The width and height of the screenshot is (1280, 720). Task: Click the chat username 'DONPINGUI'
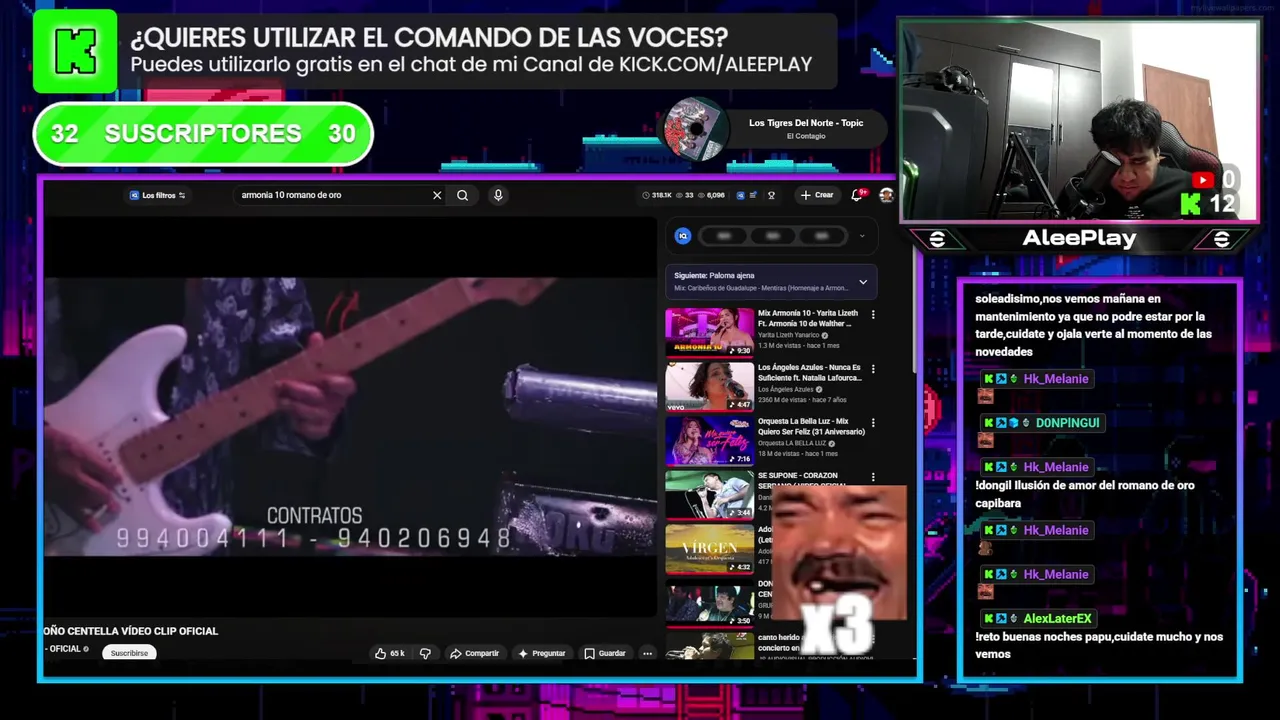pos(1067,423)
